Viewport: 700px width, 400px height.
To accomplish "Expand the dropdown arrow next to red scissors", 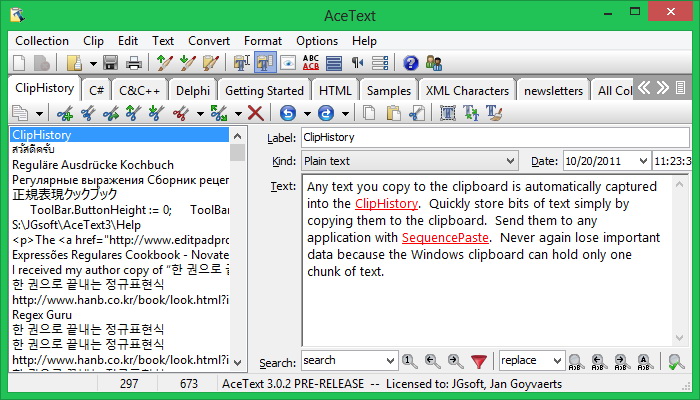I will click(200, 114).
